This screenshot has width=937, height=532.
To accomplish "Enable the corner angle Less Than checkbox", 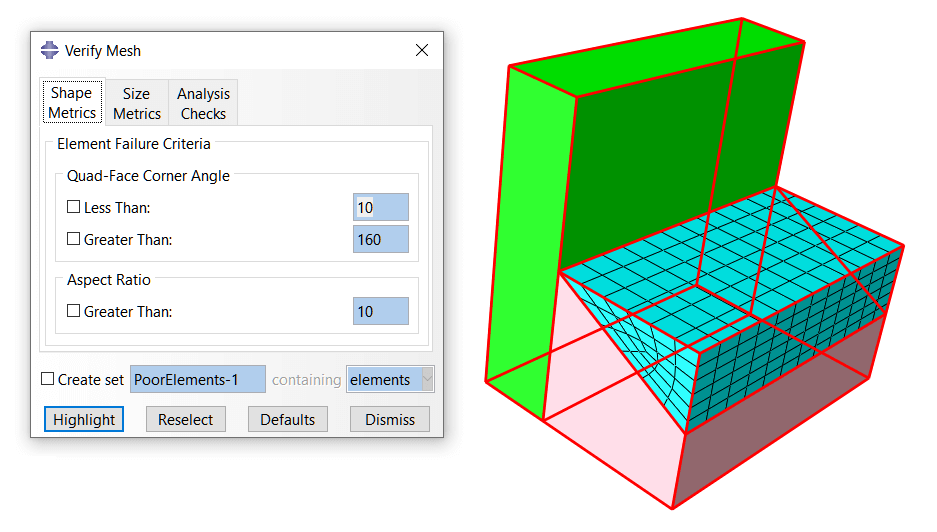I will pos(73,208).
